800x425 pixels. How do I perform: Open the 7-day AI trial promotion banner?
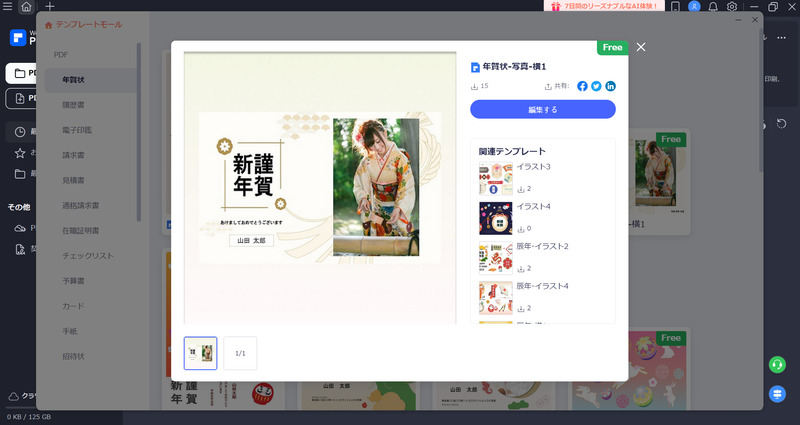click(604, 6)
